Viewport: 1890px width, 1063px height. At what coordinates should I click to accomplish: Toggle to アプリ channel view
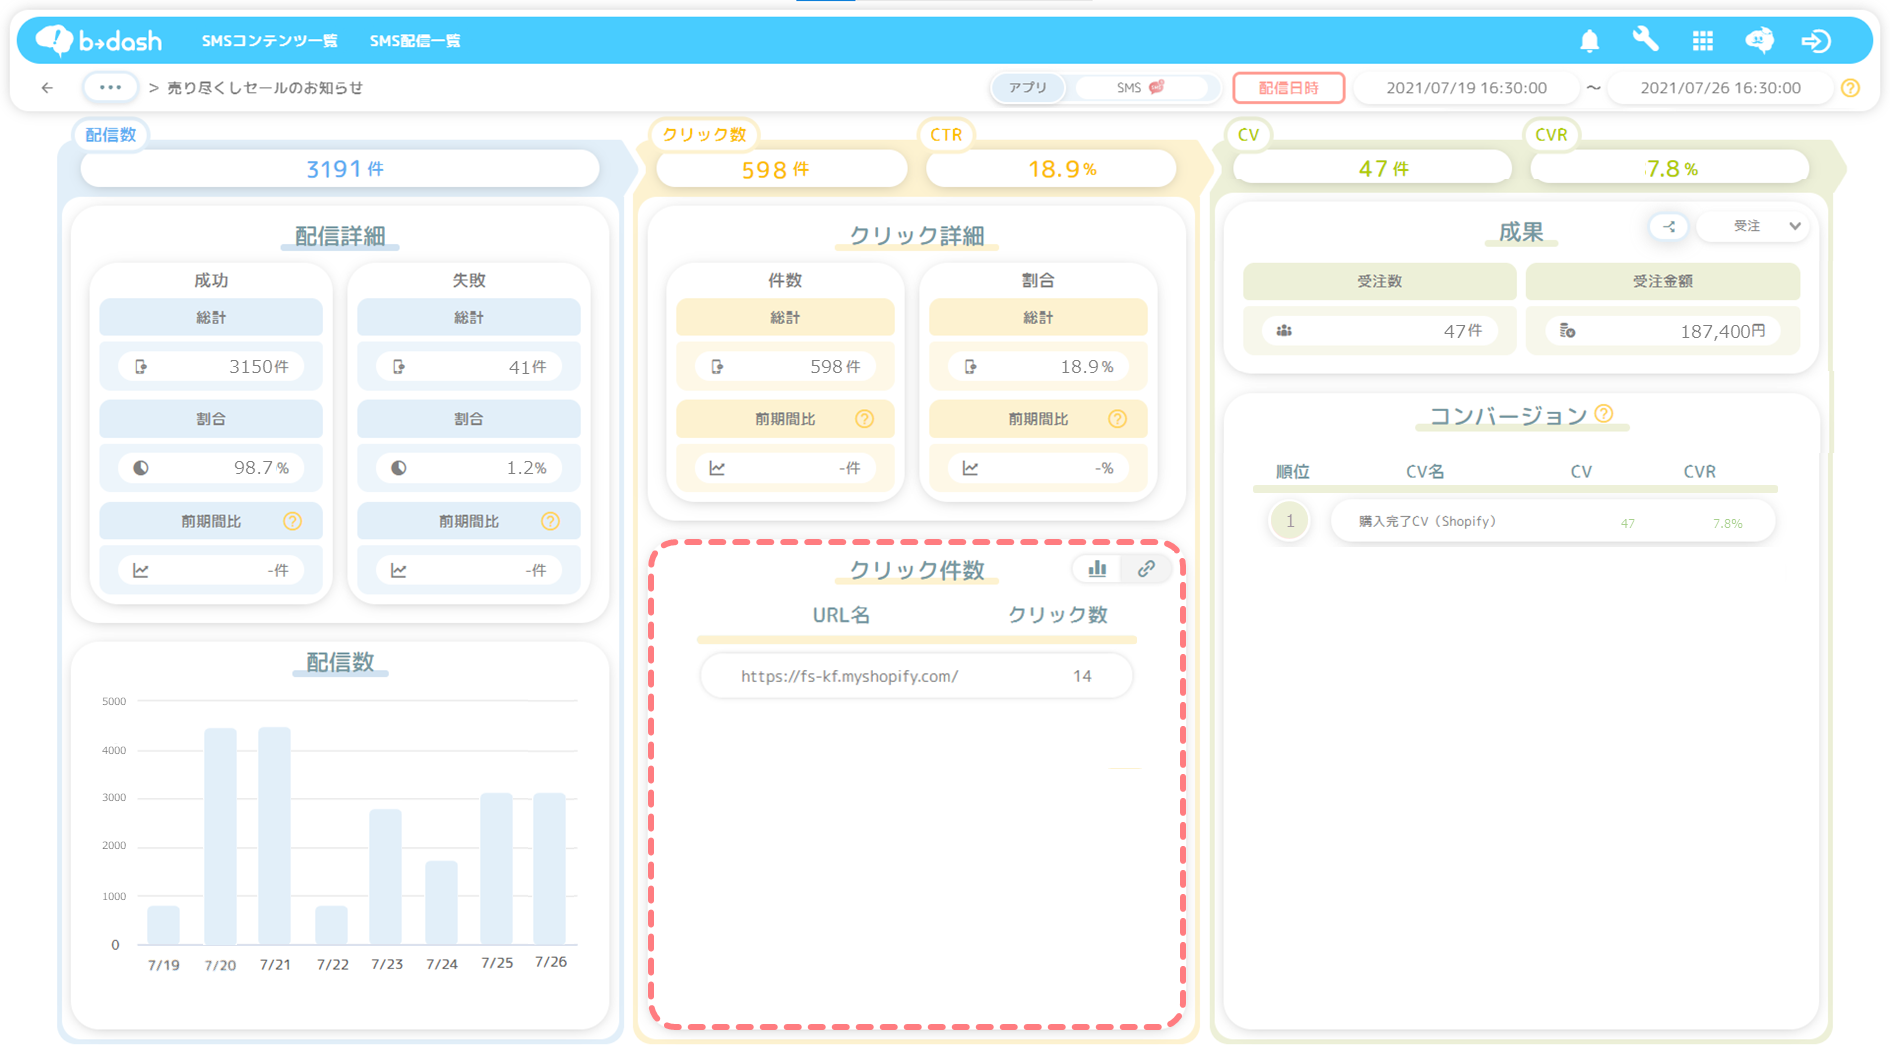point(1027,88)
